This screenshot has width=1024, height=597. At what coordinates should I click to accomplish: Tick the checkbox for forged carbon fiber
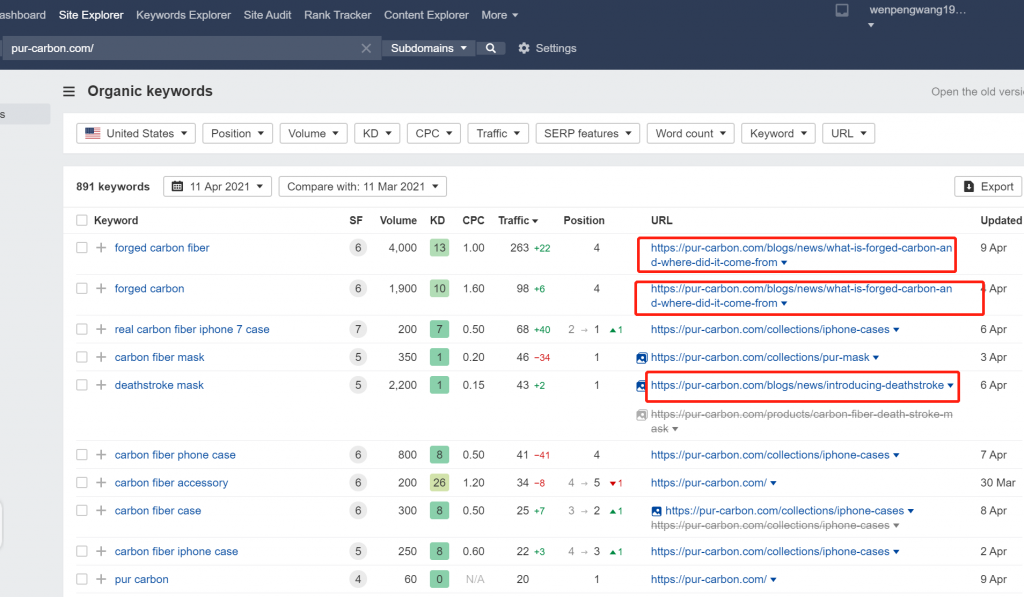click(x=82, y=248)
